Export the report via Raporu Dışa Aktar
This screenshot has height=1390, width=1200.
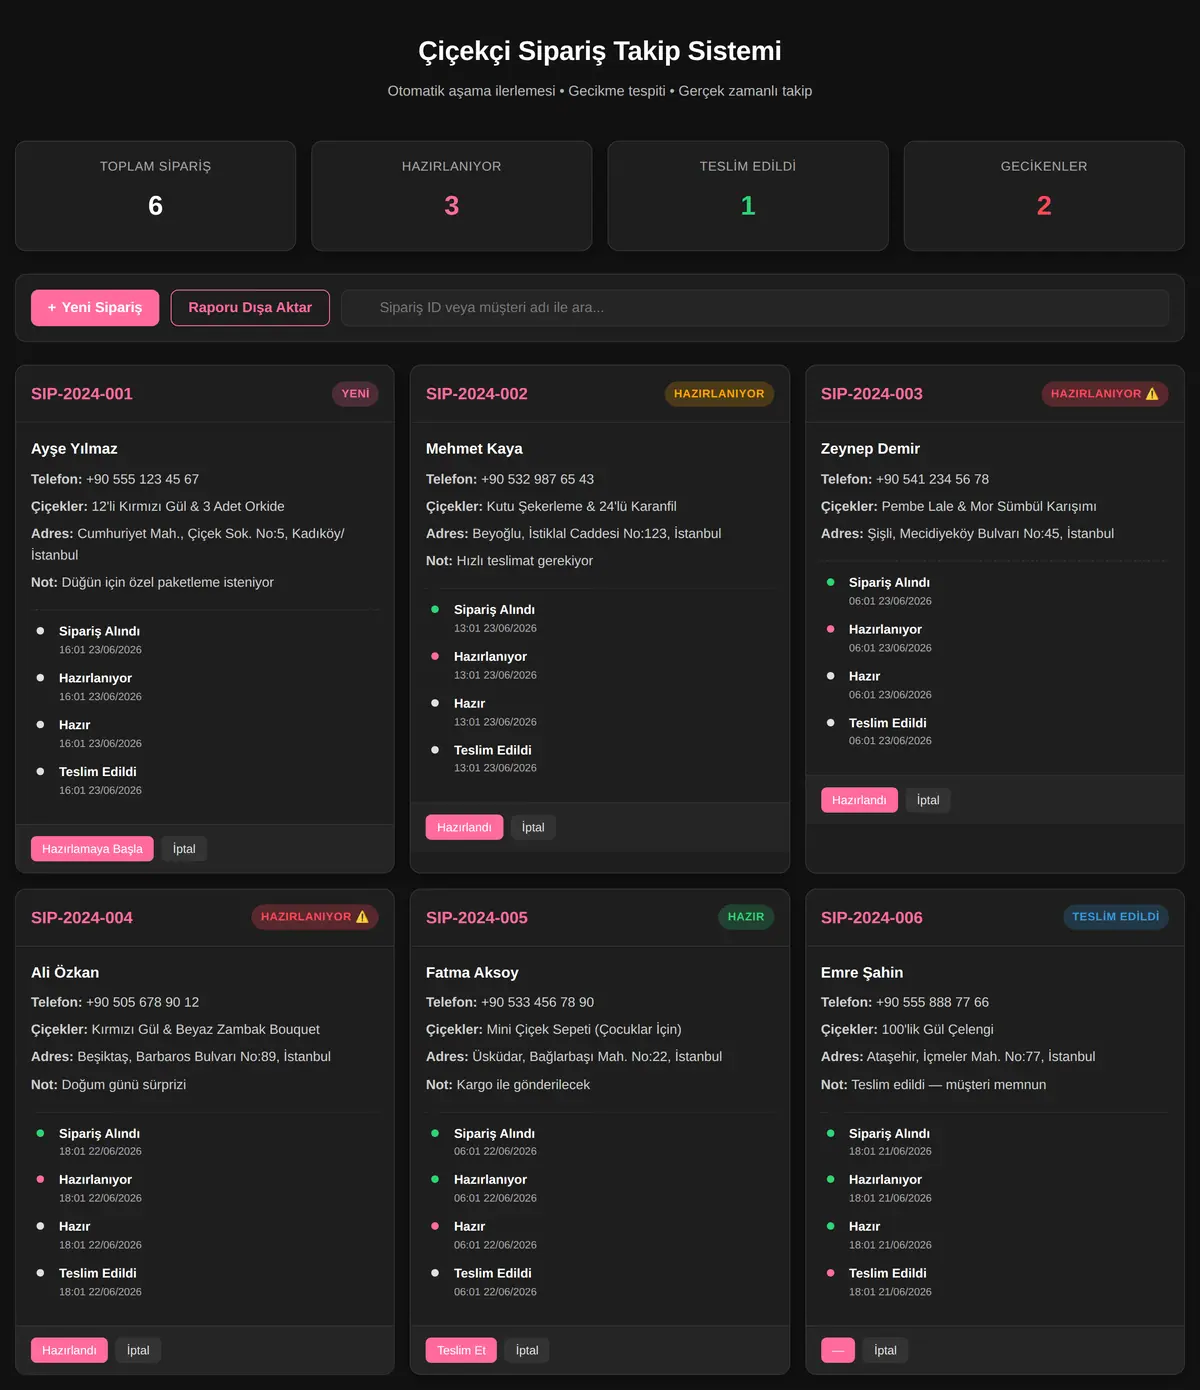tap(250, 308)
